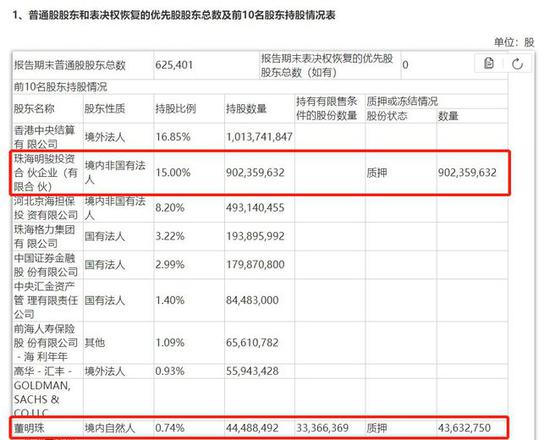
Task: Click shareholder '高华-汇丰-GOLDMAN, SACHS'
Action: pyautogui.click(x=43, y=392)
